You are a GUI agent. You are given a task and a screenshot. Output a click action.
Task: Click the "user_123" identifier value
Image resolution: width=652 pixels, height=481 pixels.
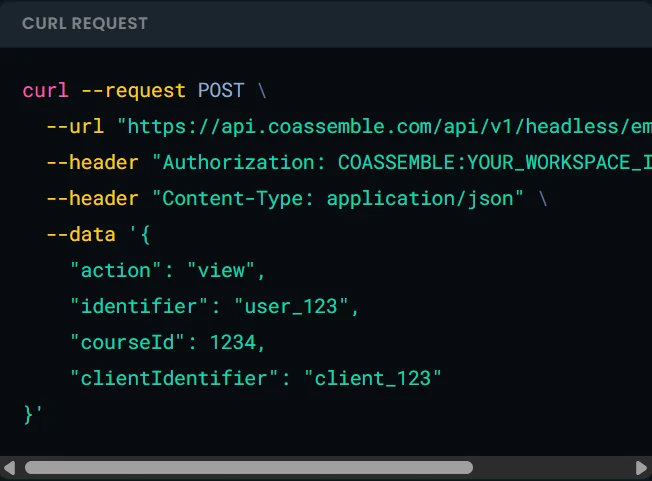(x=291, y=306)
